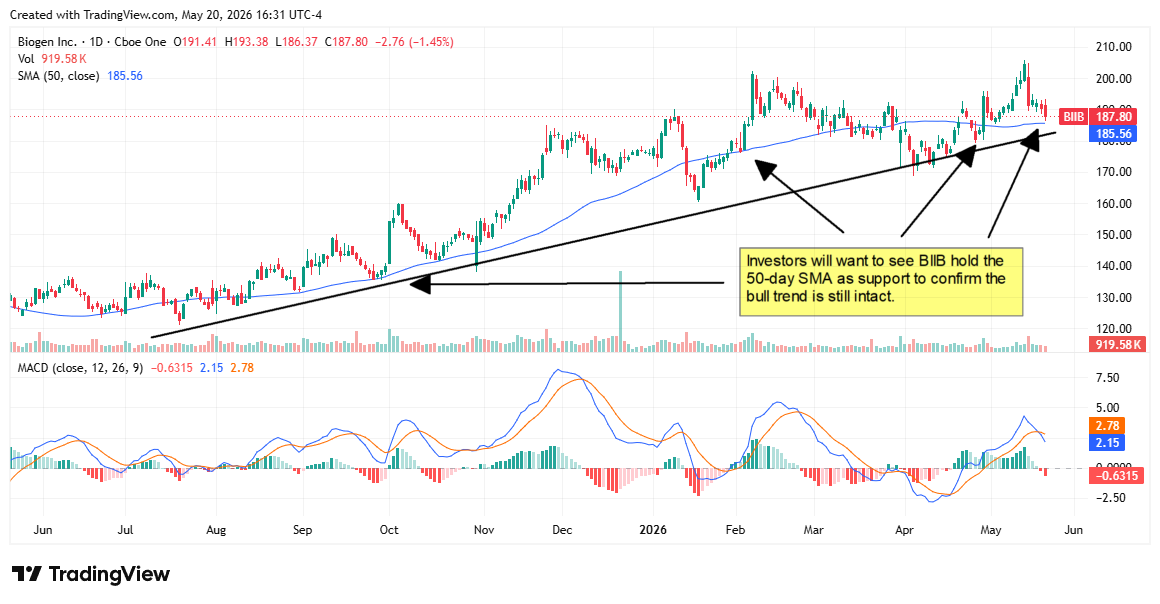Click the 210.00 price axis label
1160x604 pixels.
click(1113, 47)
